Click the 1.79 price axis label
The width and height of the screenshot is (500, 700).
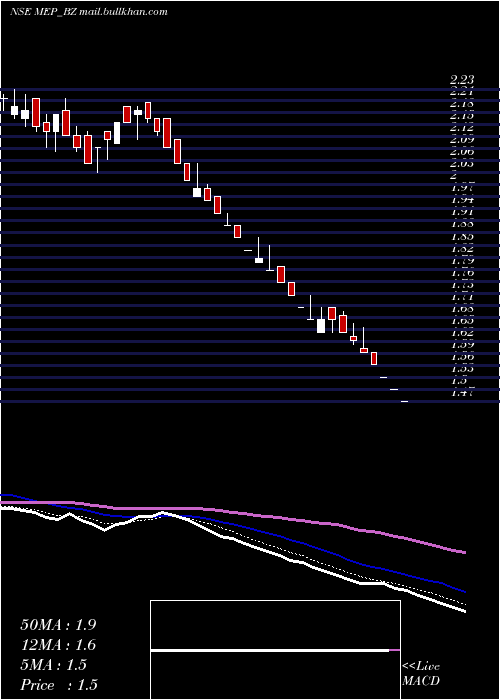[462, 261]
